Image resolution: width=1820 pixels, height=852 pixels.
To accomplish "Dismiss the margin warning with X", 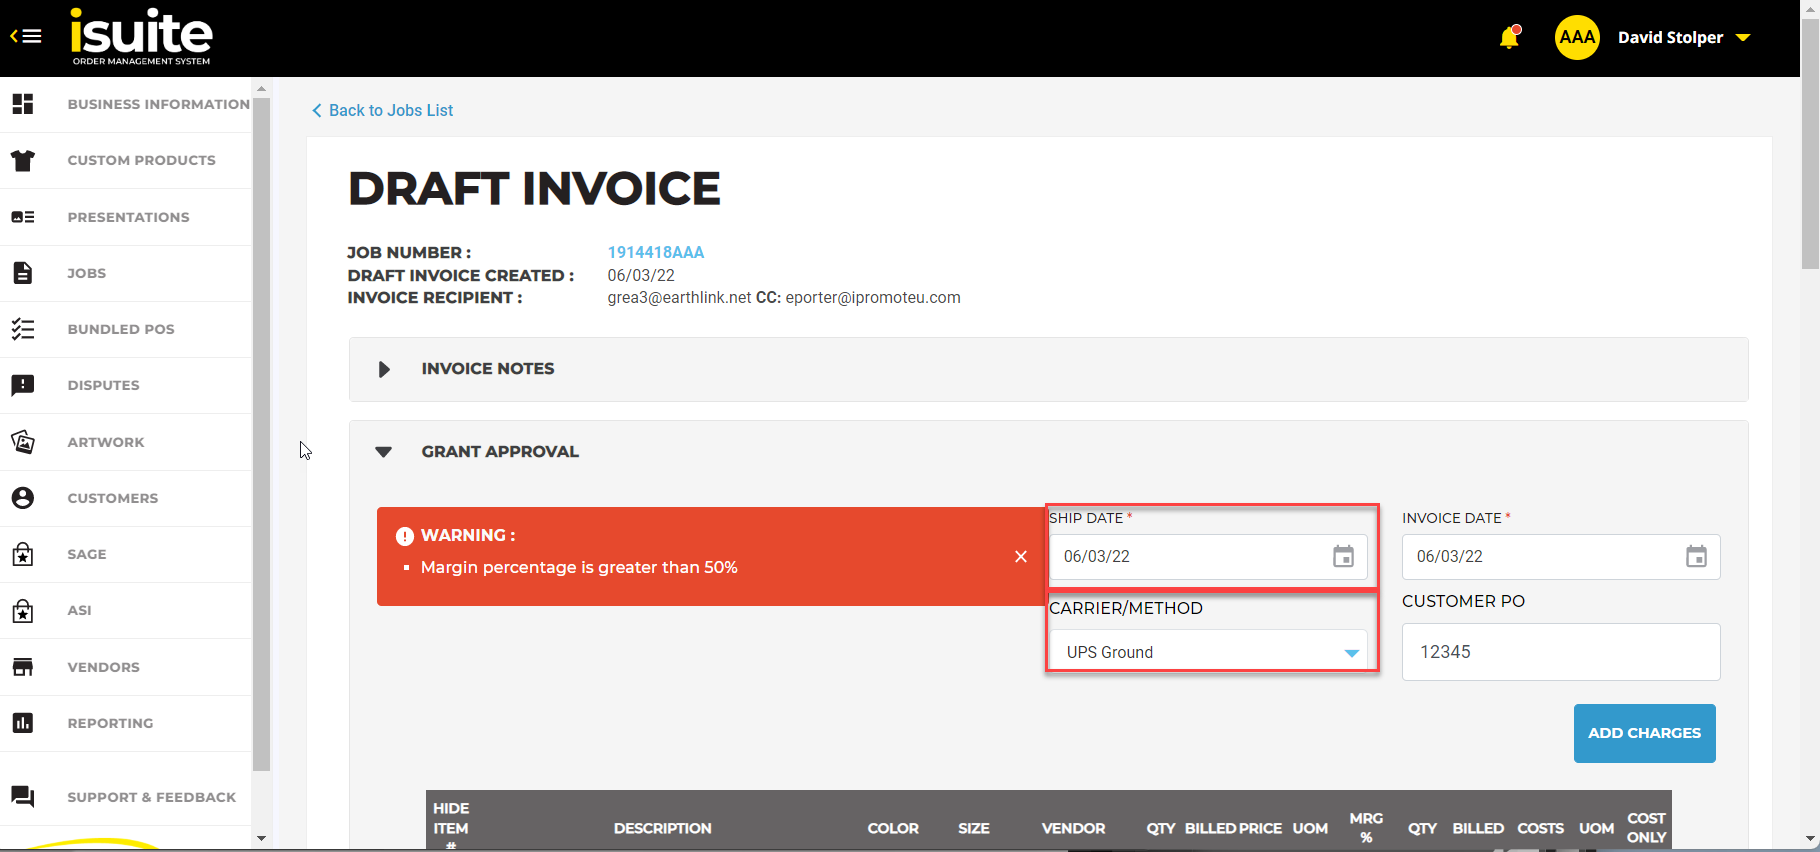I will tap(1021, 557).
